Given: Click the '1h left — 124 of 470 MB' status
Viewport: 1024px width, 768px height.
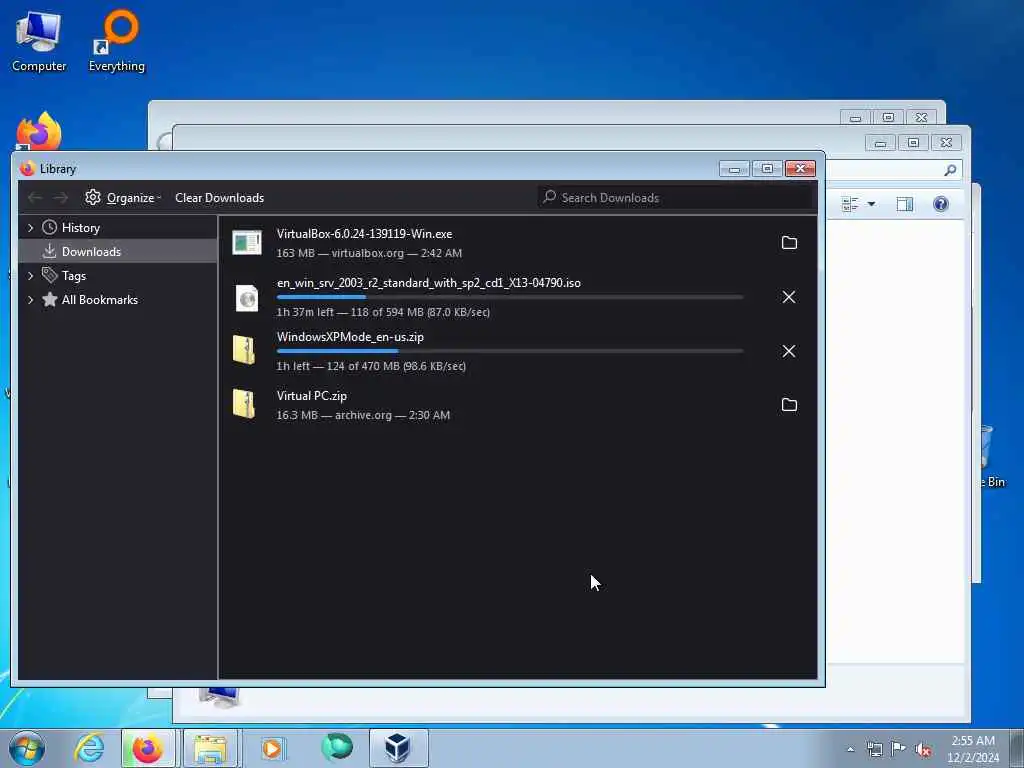Looking at the screenshot, I should pos(371,366).
